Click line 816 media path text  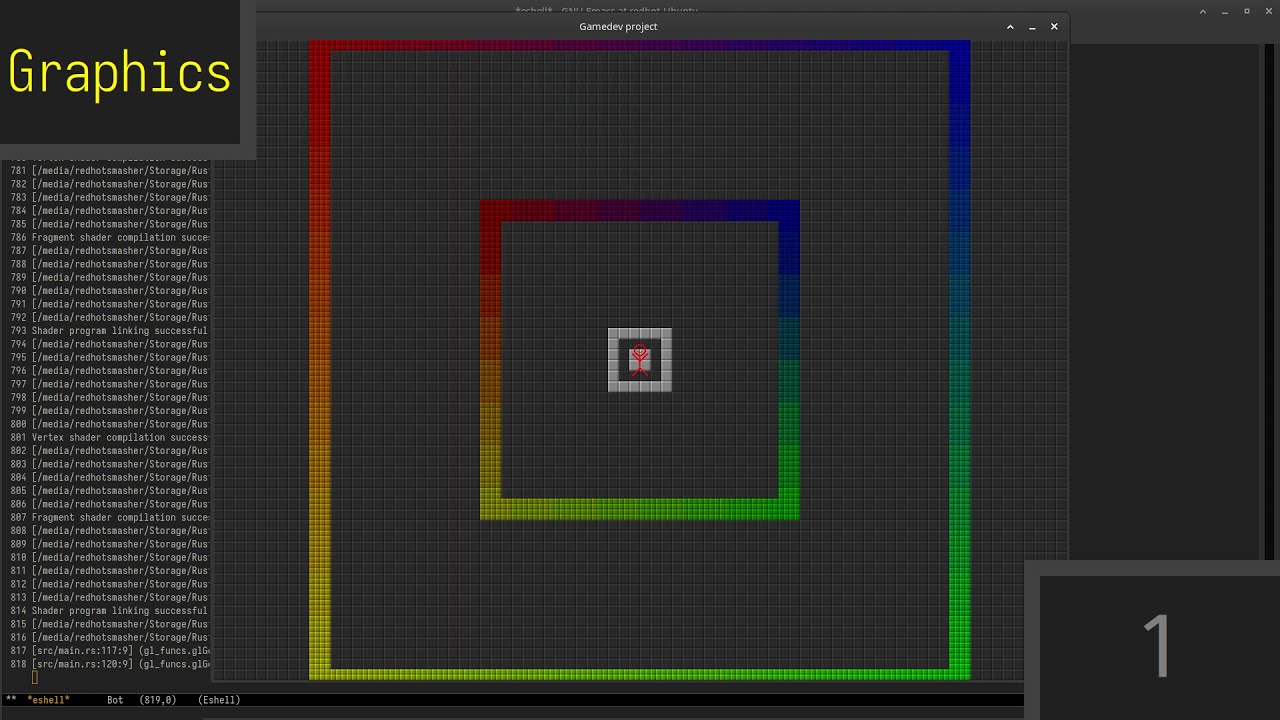120,637
